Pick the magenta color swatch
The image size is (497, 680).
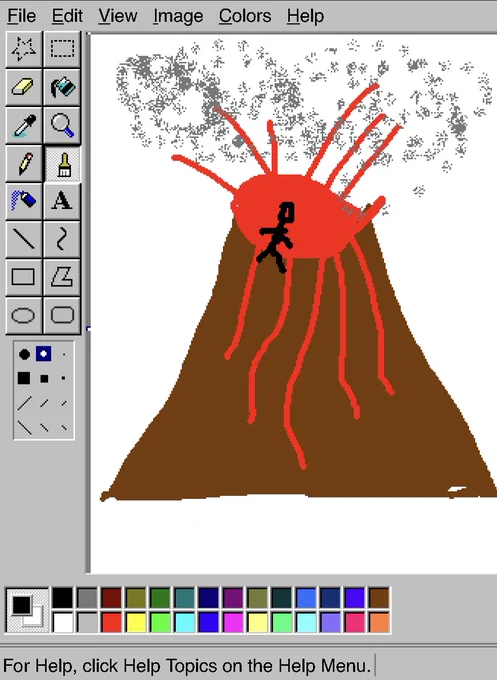coord(233,622)
